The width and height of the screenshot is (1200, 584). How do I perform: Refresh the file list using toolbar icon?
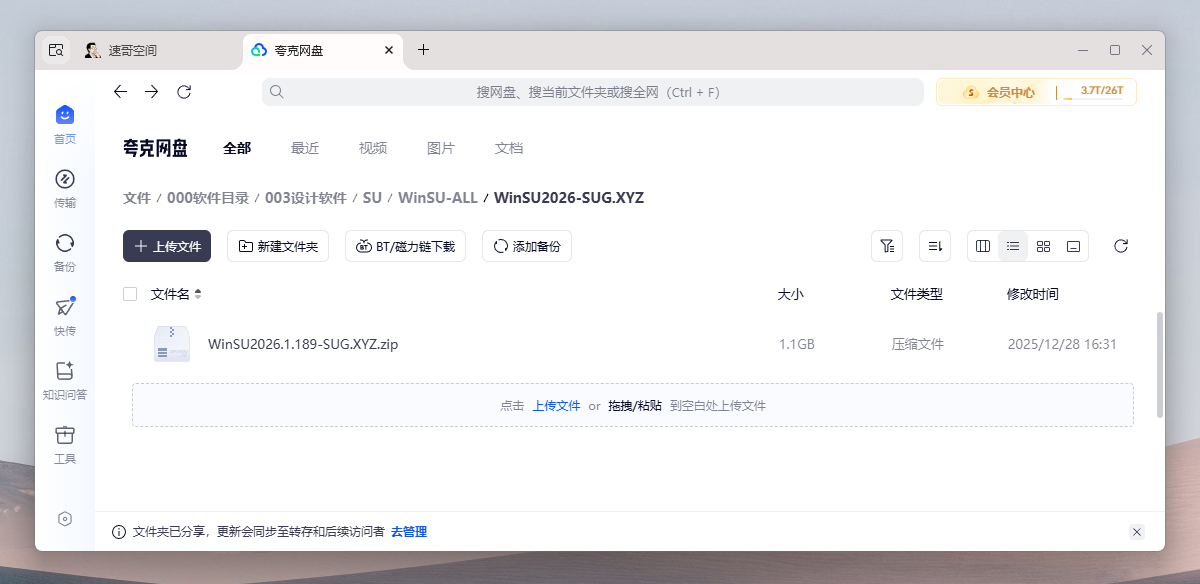1121,246
